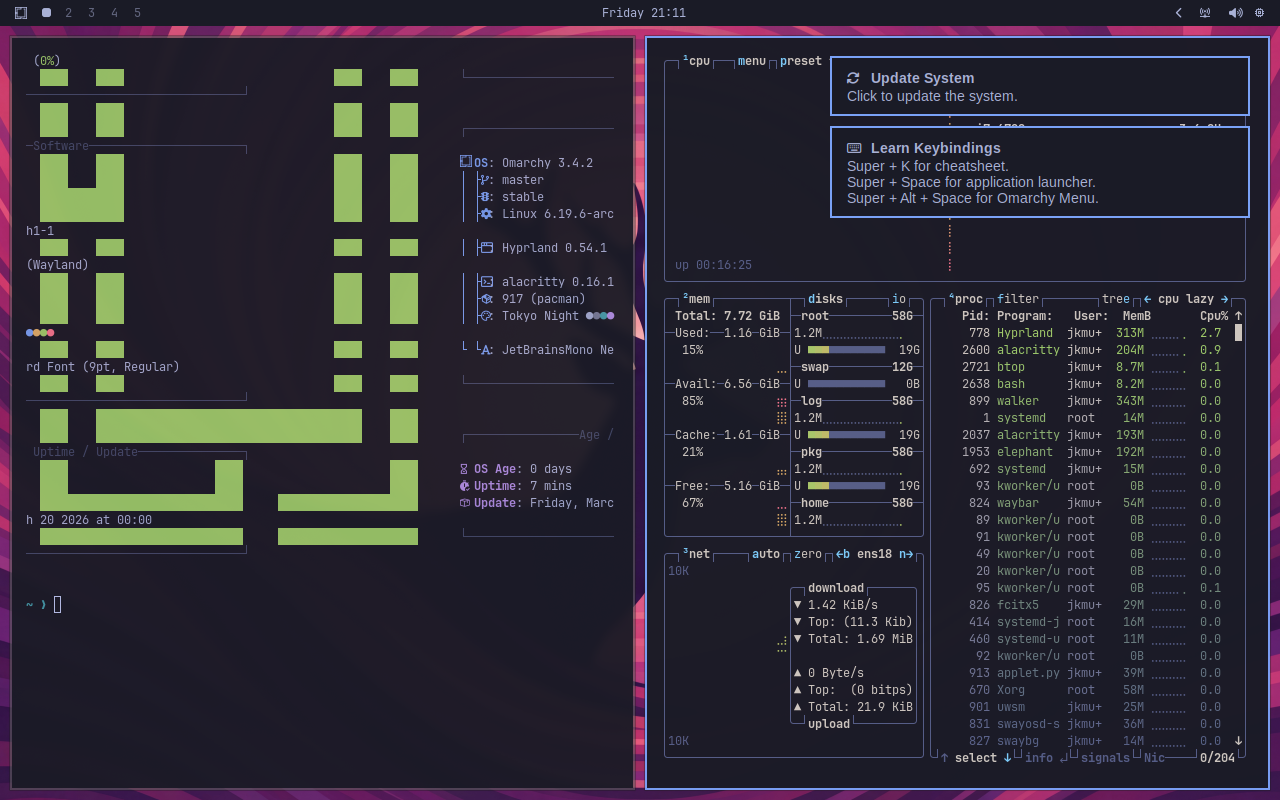This screenshot has width=1280, height=800.
Task: Click the preset label in the cpu panel
Action: click(800, 61)
